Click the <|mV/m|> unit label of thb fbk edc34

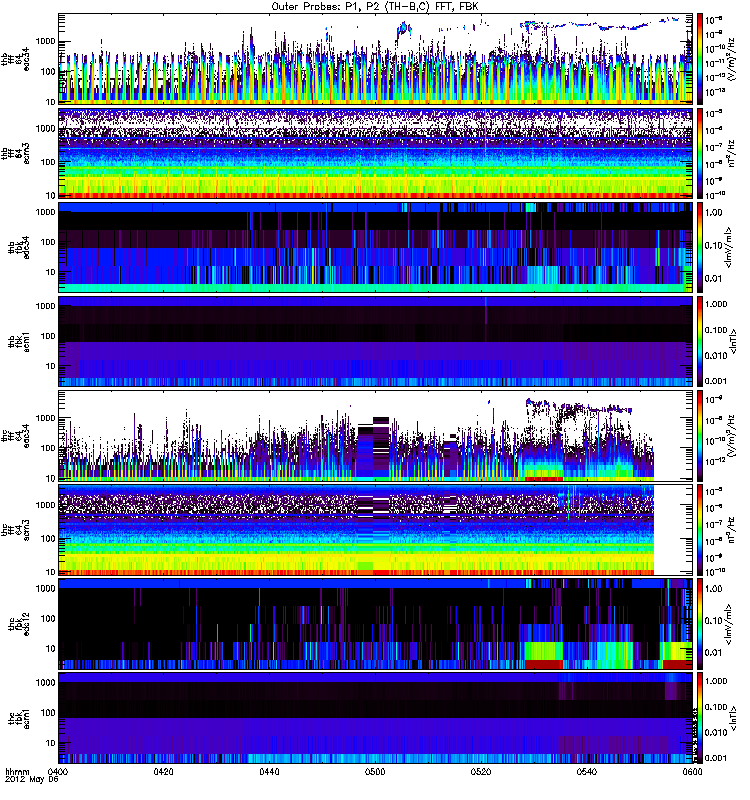coord(729,247)
